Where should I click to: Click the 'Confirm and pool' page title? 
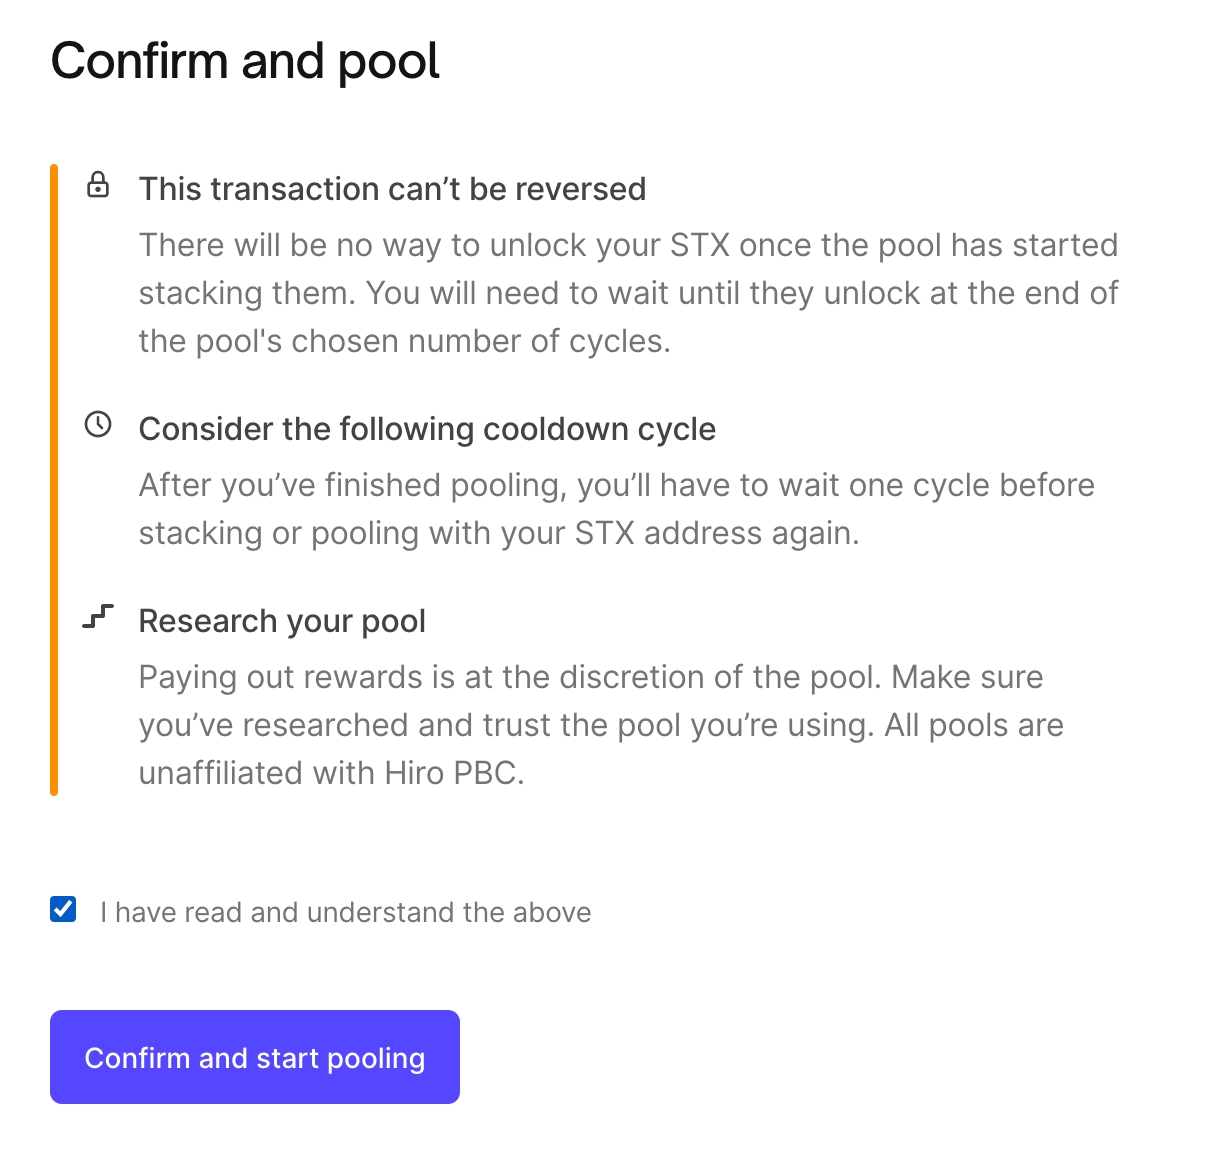pos(245,61)
